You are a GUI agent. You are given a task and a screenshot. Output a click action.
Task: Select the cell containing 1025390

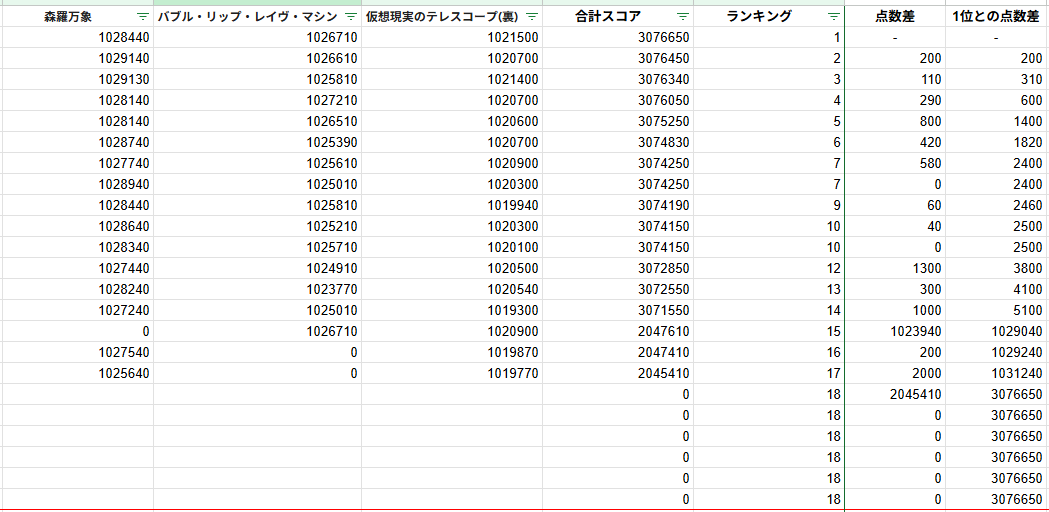pos(258,142)
